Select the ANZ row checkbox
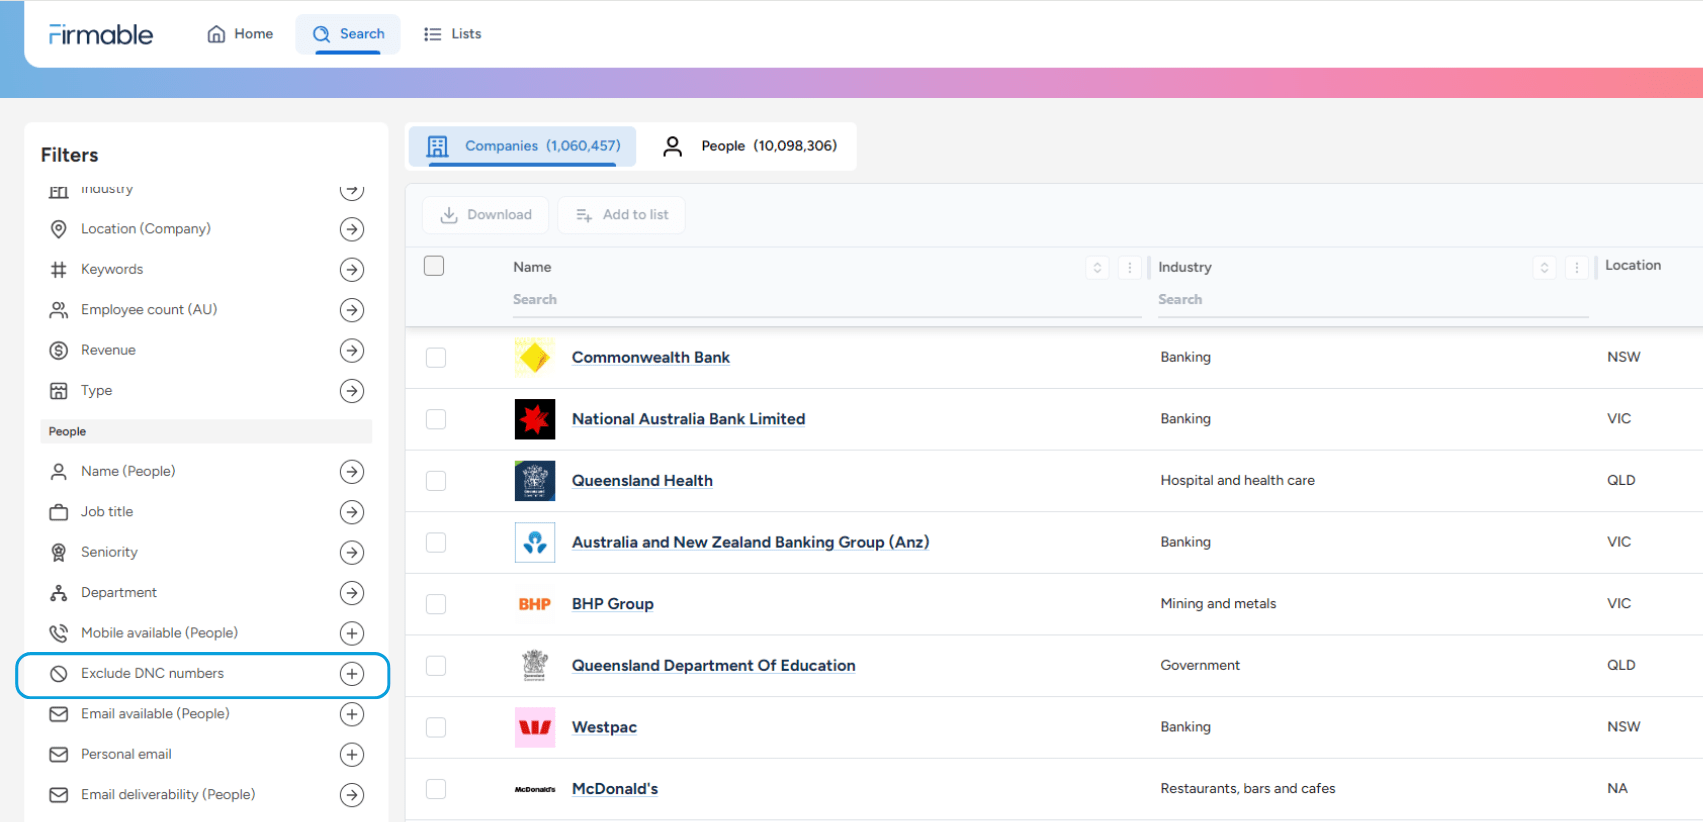 click(x=436, y=542)
